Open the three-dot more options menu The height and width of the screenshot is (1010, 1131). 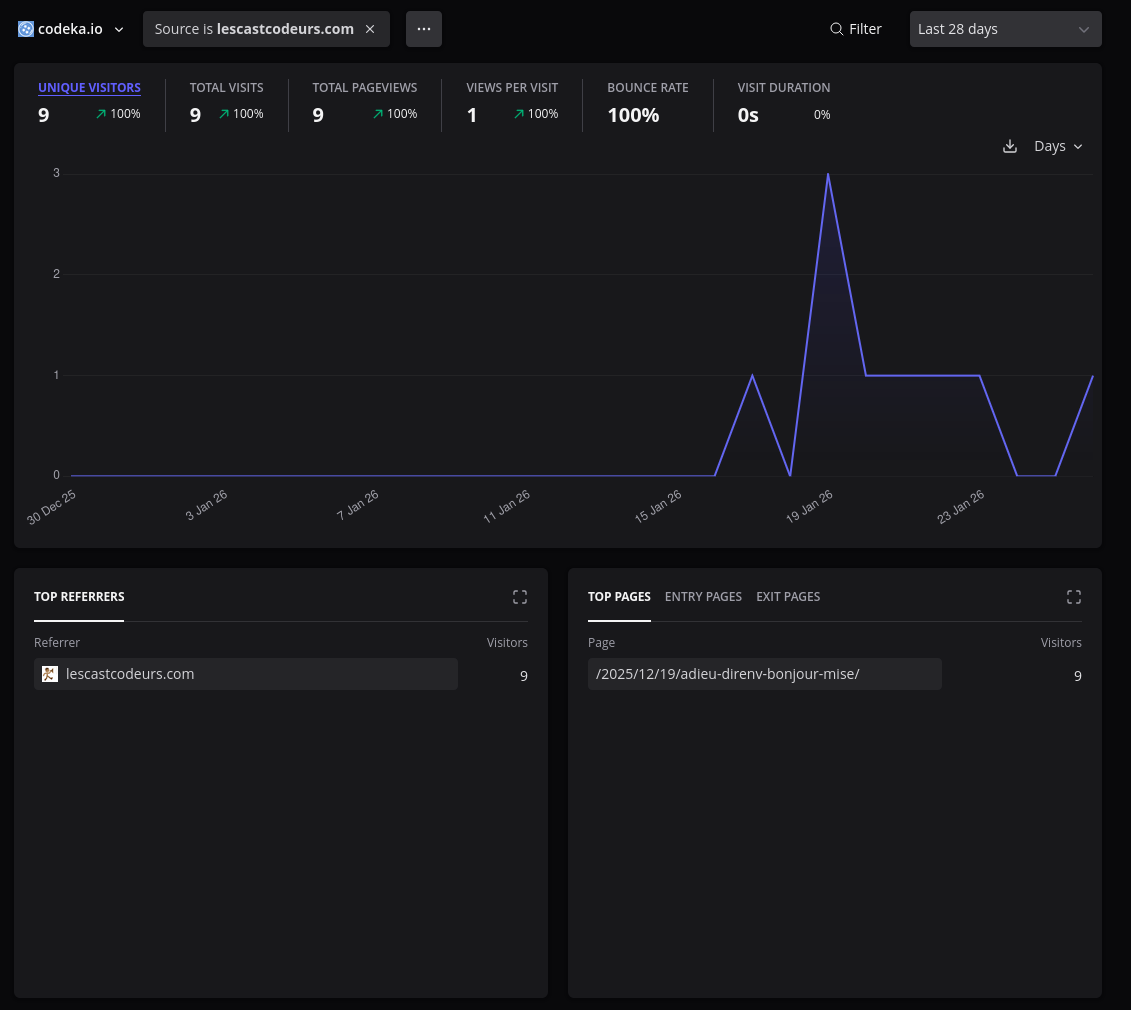423,29
